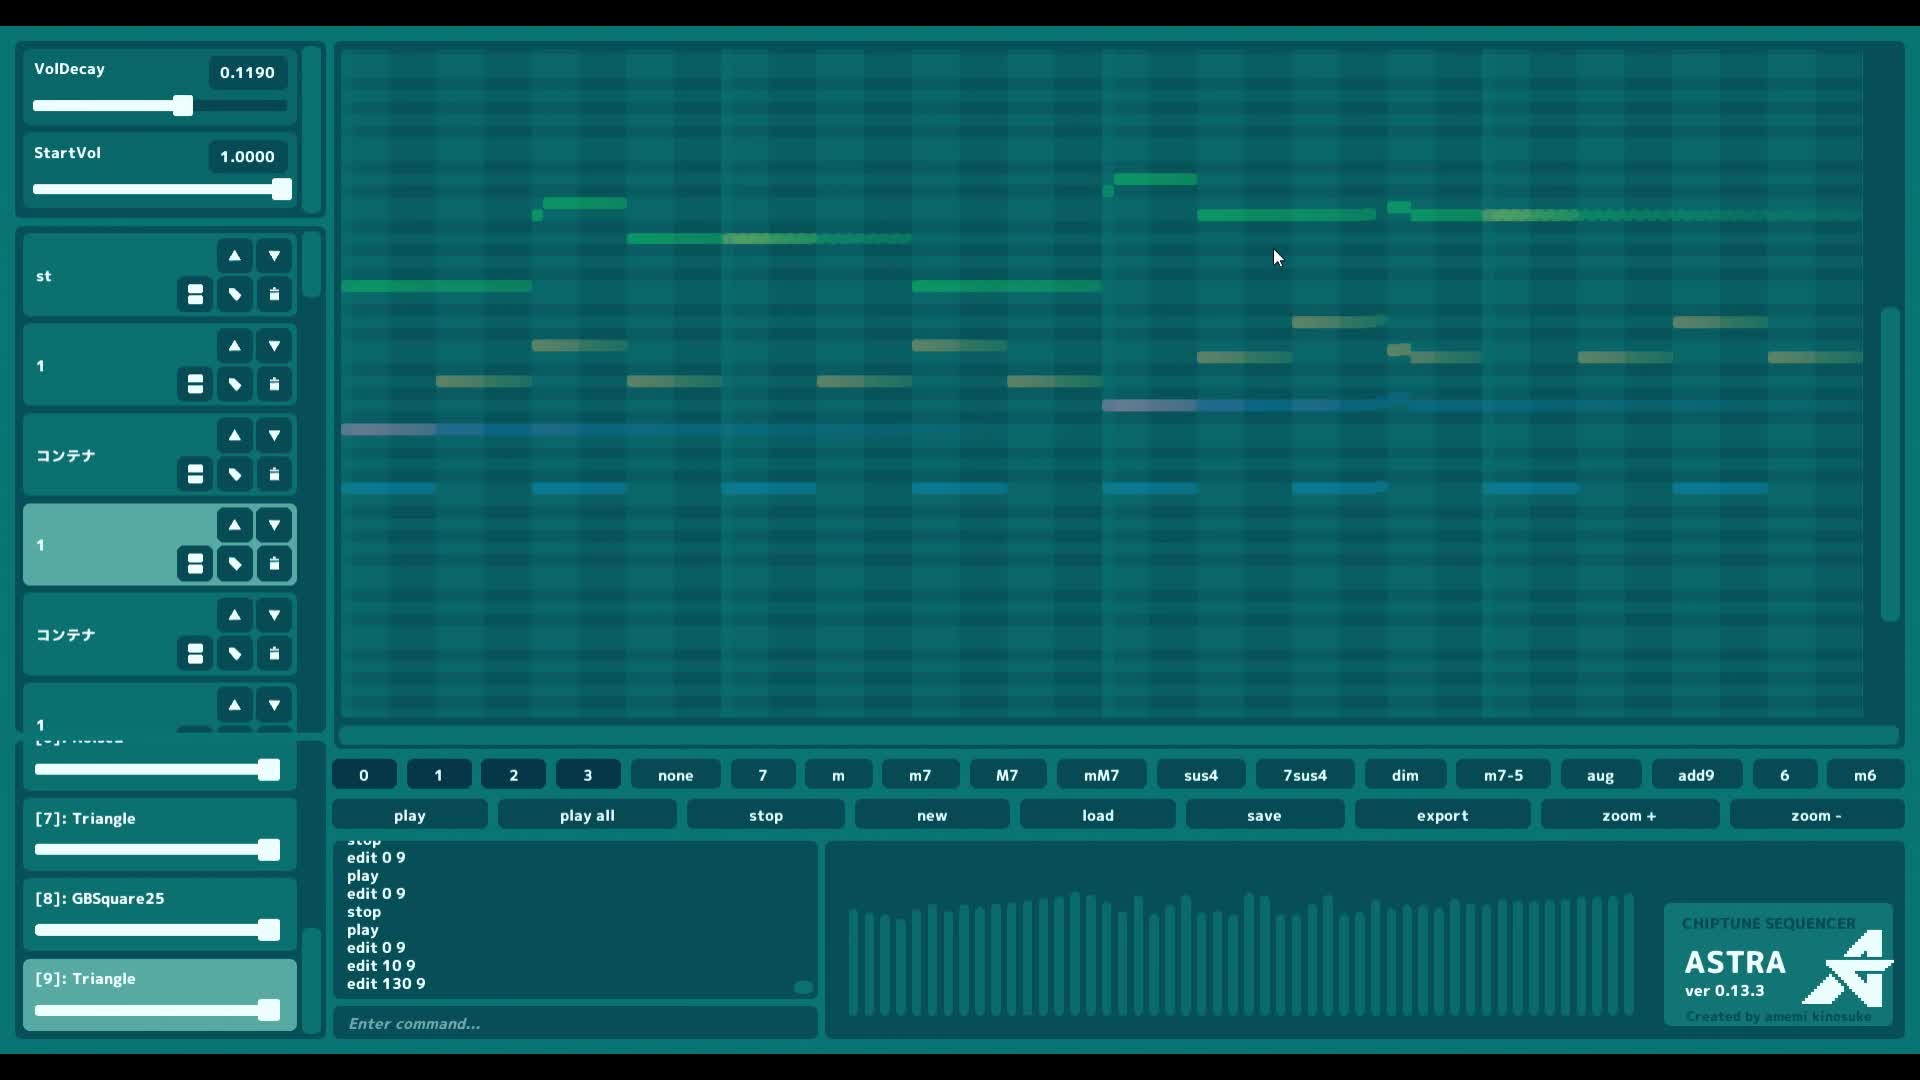Move the highlighted block up with arrow
The width and height of the screenshot is (1920, 1080).
tap(235, 525)
